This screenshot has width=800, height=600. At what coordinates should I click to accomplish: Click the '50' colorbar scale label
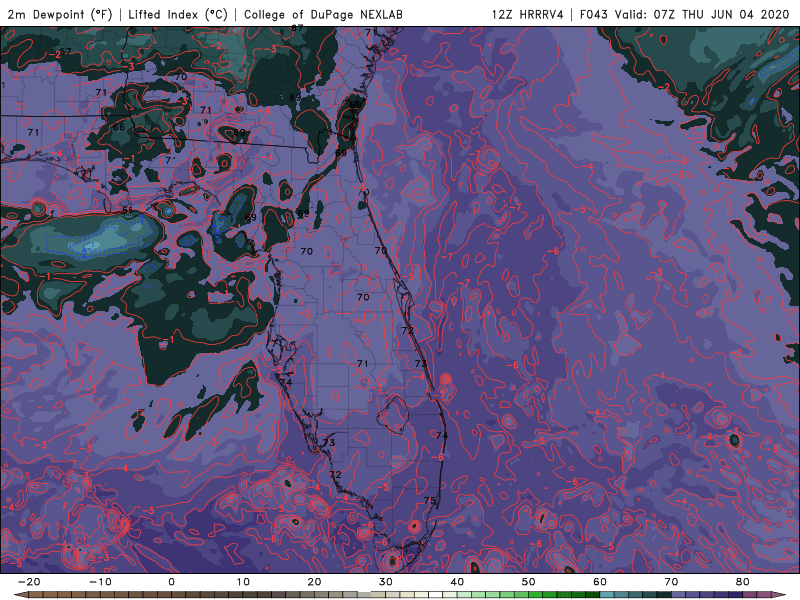(x=529, y=582)
